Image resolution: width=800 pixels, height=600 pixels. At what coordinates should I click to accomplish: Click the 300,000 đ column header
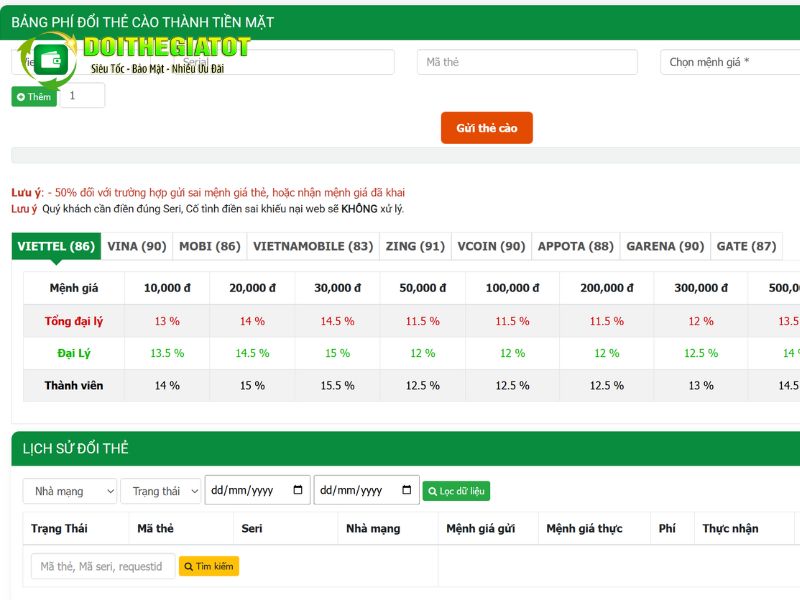pyautogui.click(x=701, y=288)
